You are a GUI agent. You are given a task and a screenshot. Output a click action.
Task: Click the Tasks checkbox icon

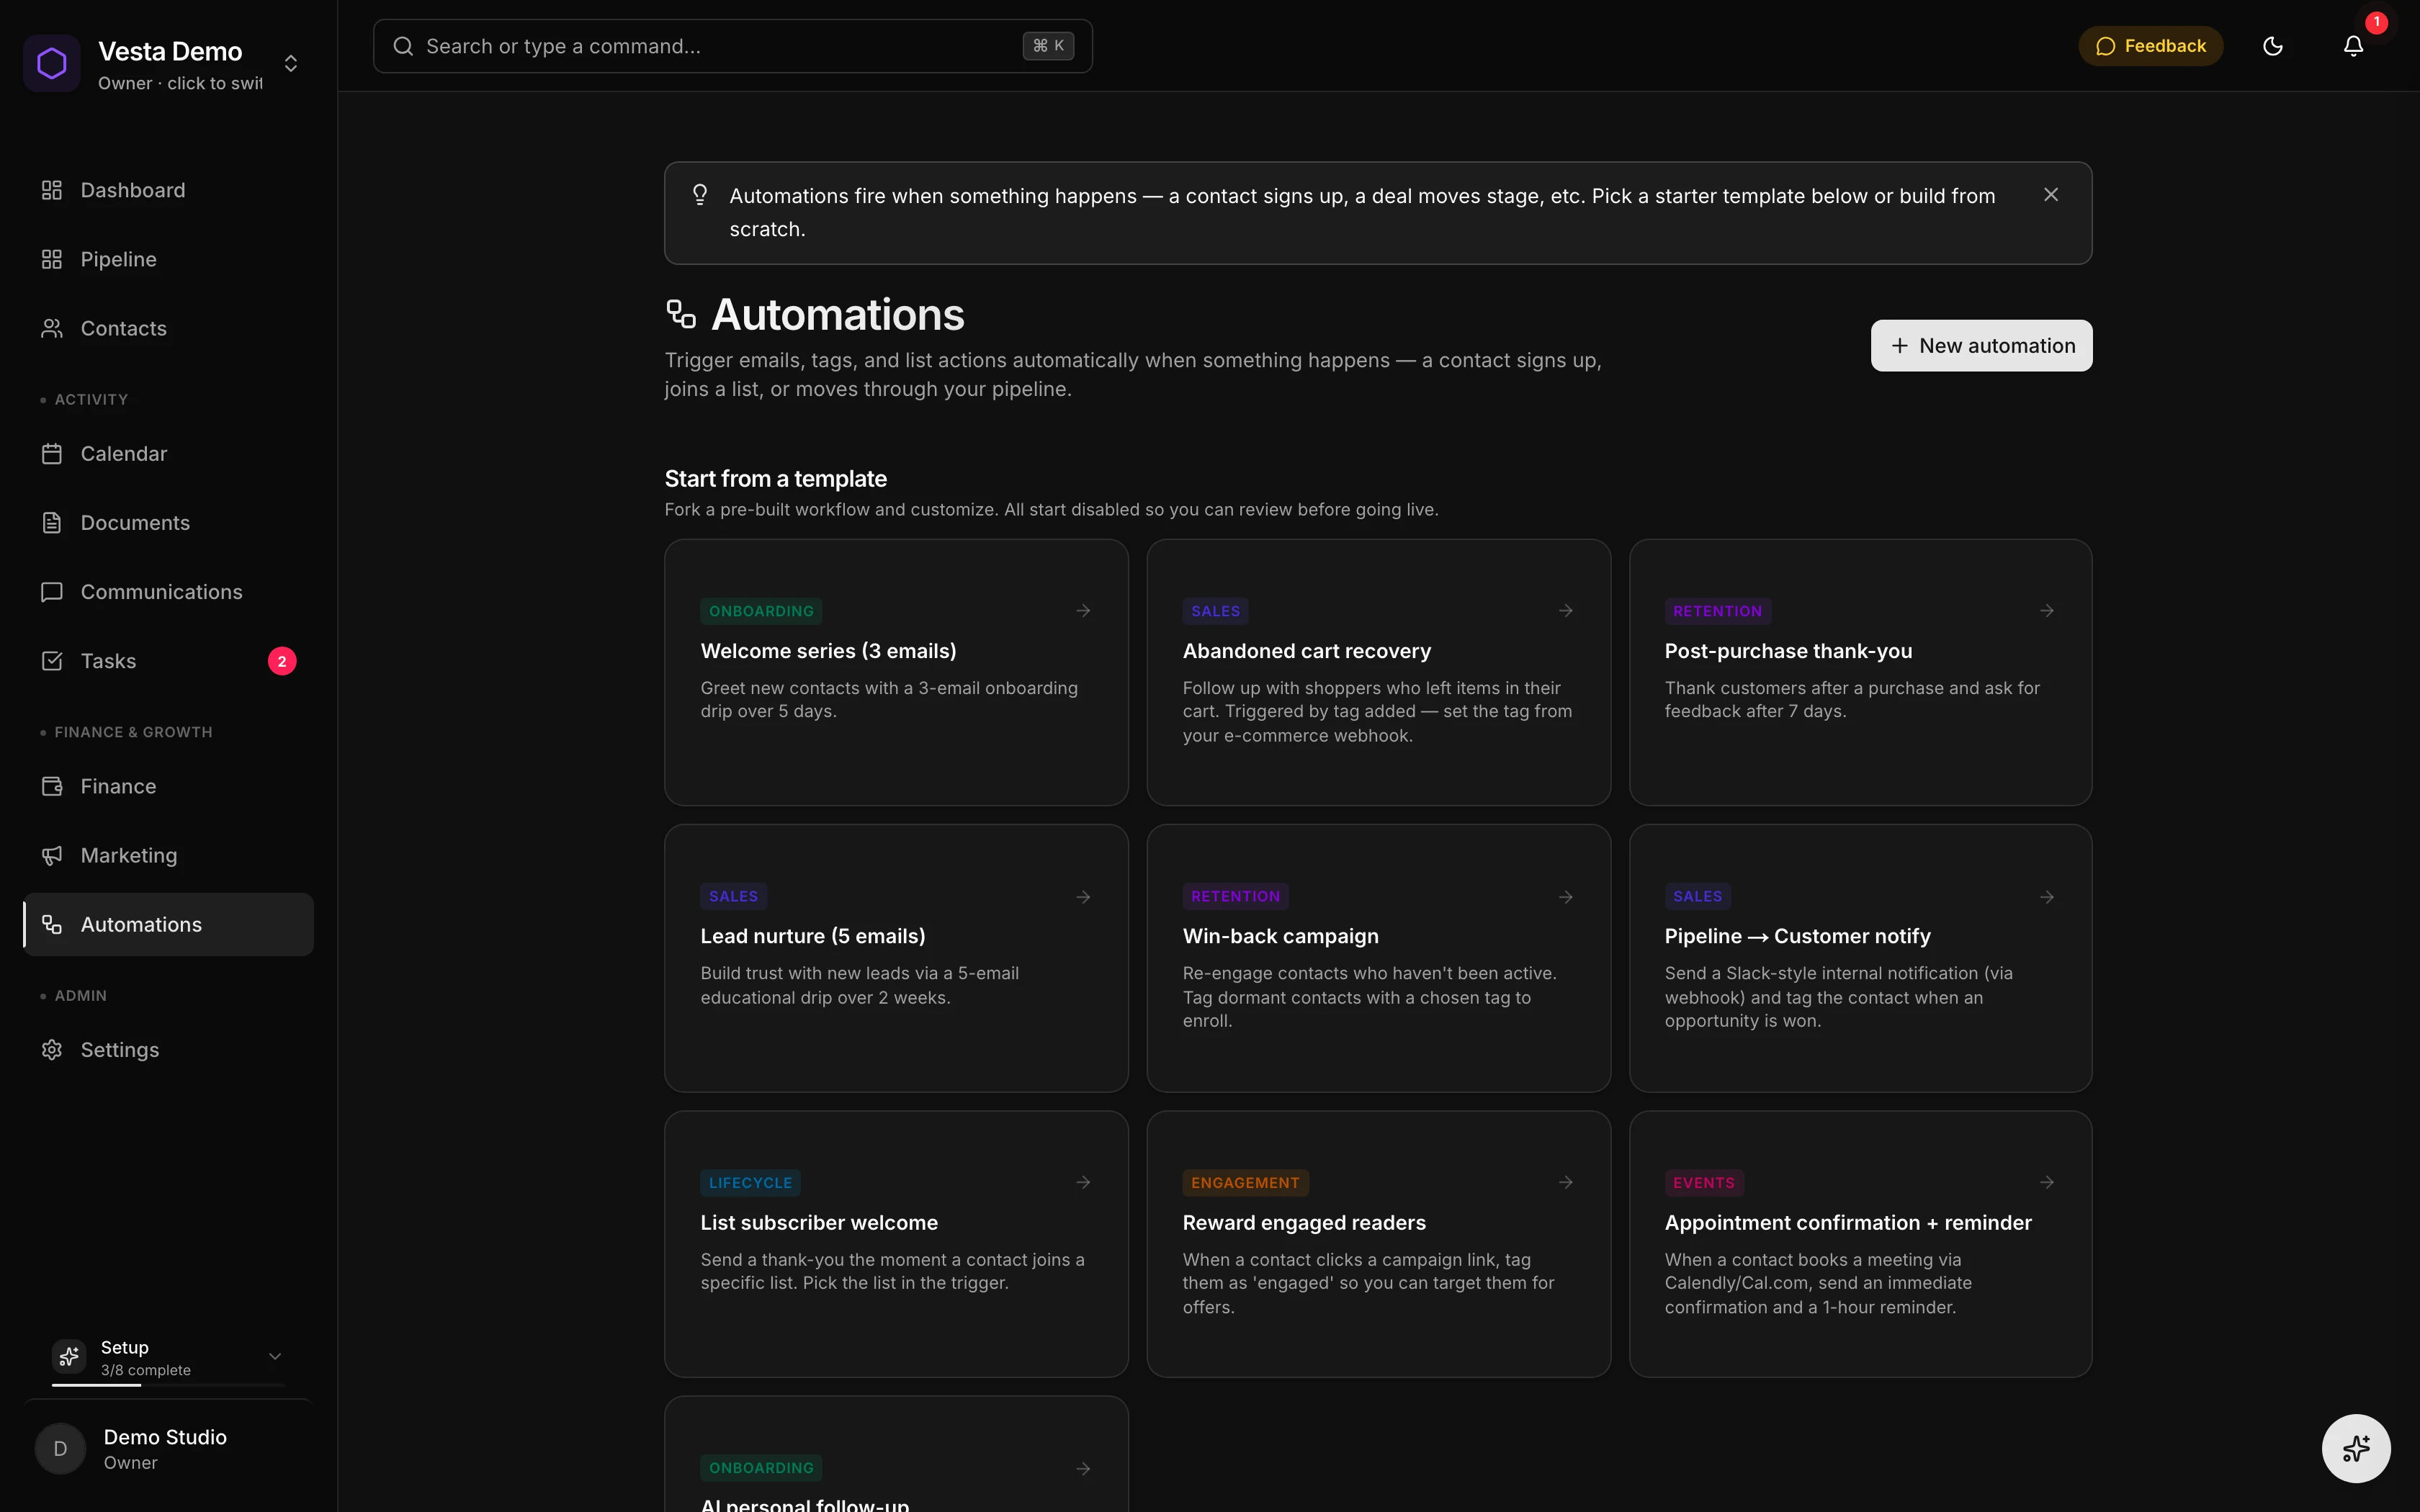coord(52,661)
